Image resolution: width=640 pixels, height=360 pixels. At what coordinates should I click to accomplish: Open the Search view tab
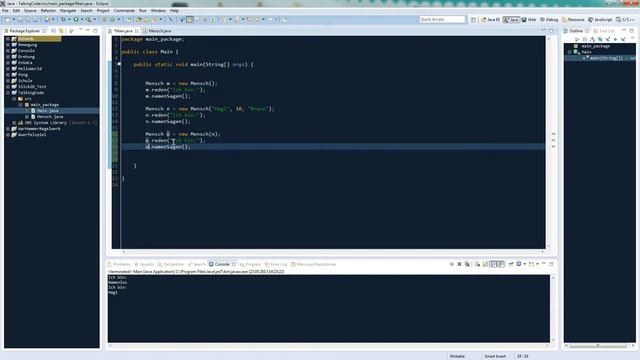[196, 264]
